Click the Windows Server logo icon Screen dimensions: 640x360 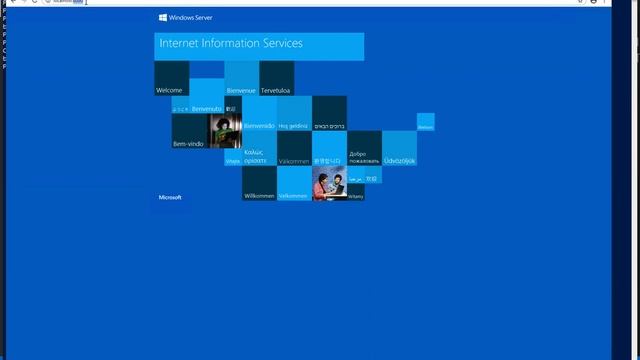coord(163,18)
